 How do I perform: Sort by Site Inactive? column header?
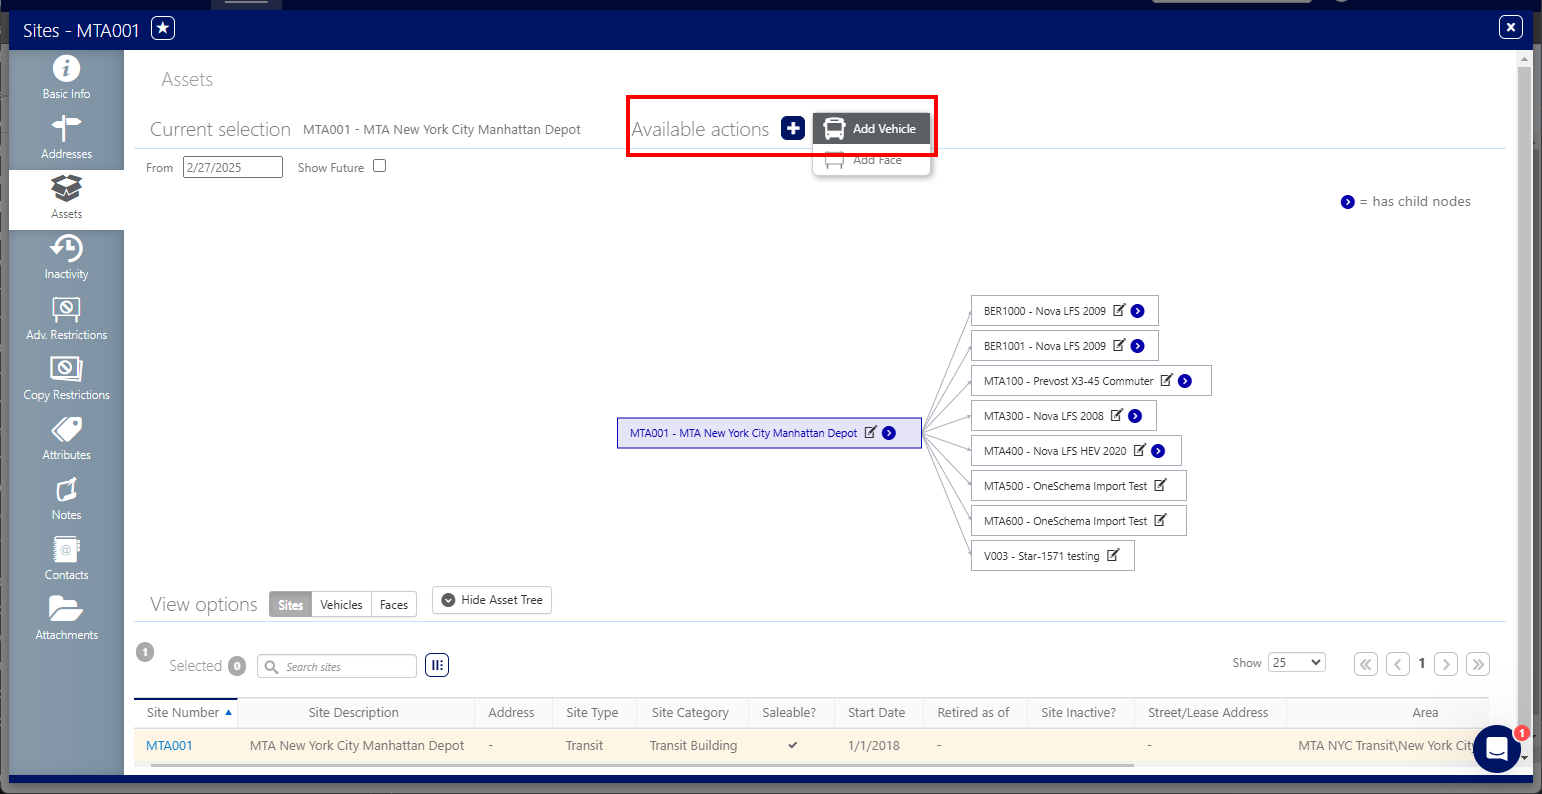(x=1079, y=713)
